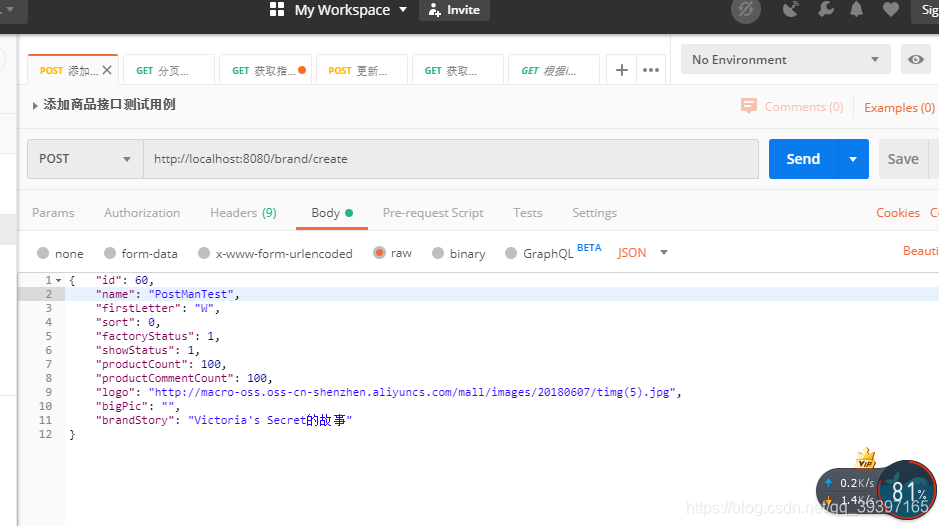Viewport: 939px width, 526px height.
Task: Open the Cookies link
Action: pyautogui.click(x=898, y=213)
